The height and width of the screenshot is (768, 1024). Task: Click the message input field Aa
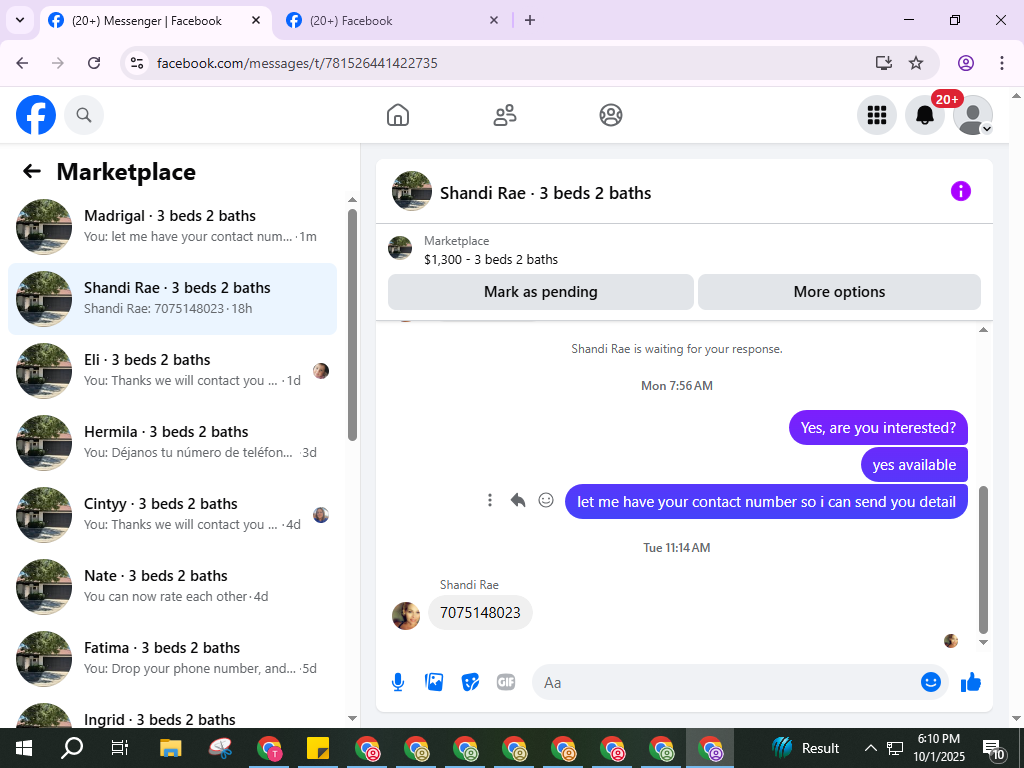coord(725,682)
